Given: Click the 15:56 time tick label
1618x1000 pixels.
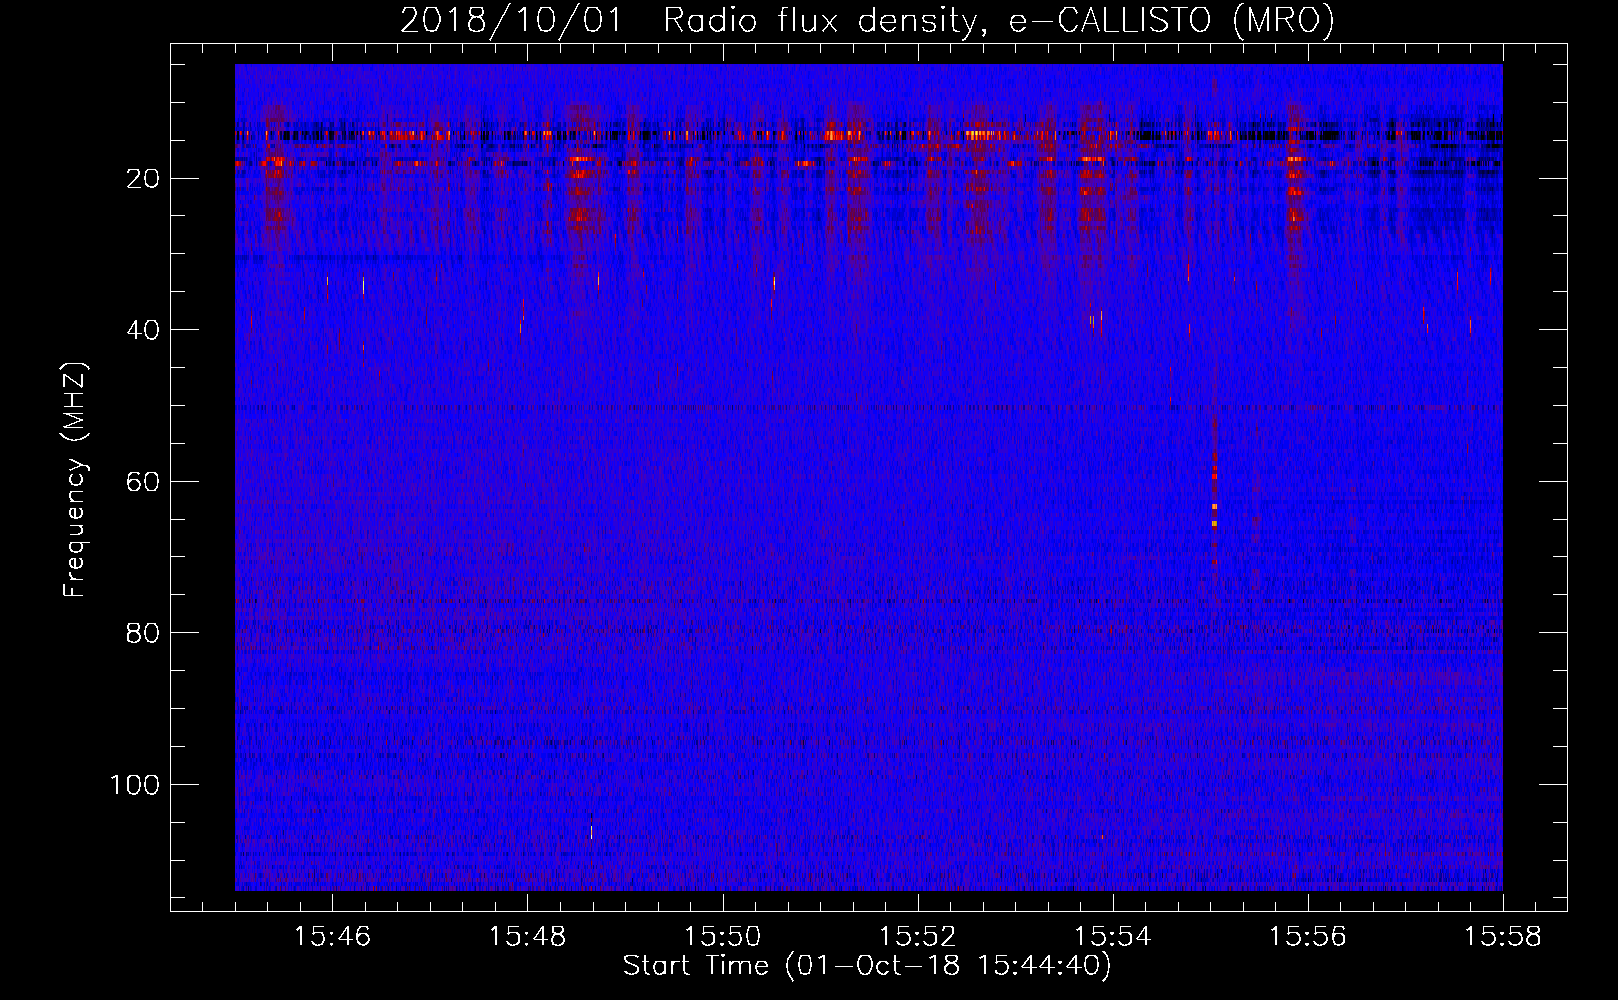Looking at the screenshot, I should pos(1308,936).
